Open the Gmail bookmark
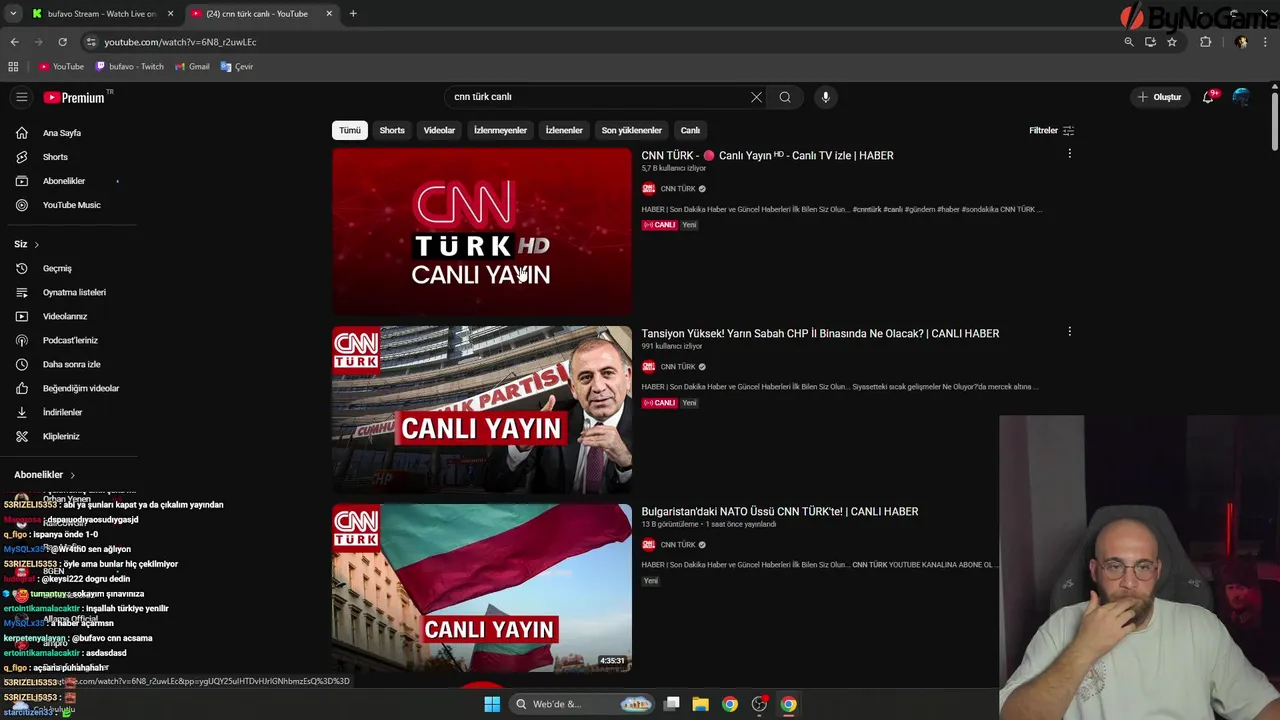The height and width of the screenshot is (720, 1280). [x=192, y=67]
